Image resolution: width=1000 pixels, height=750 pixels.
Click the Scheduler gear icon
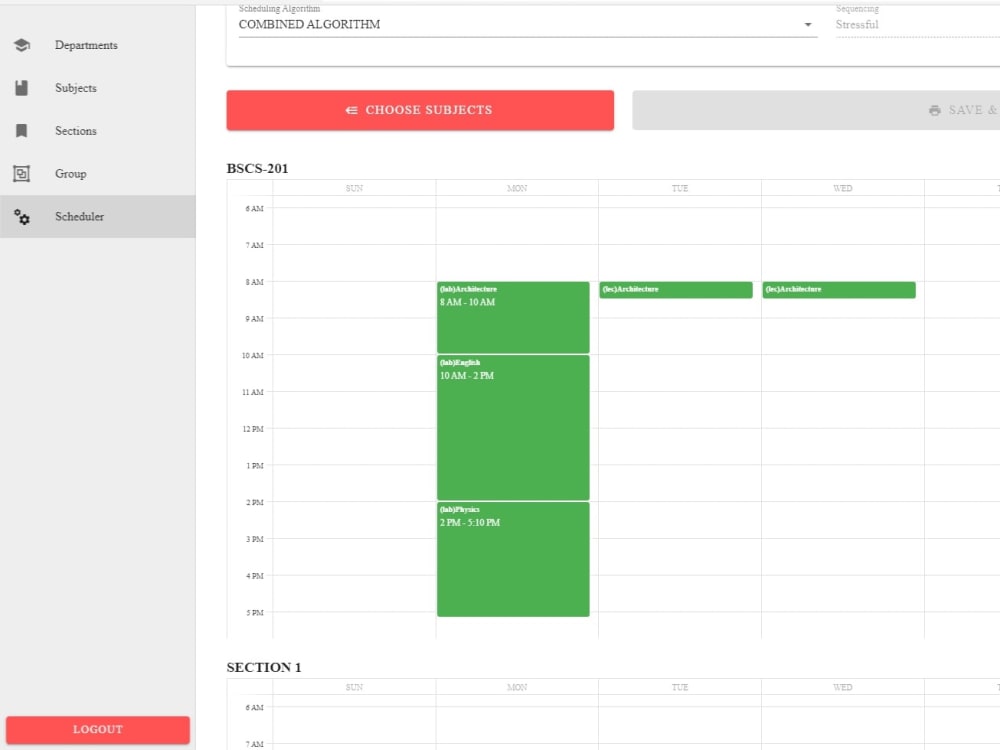coord(22,216)
